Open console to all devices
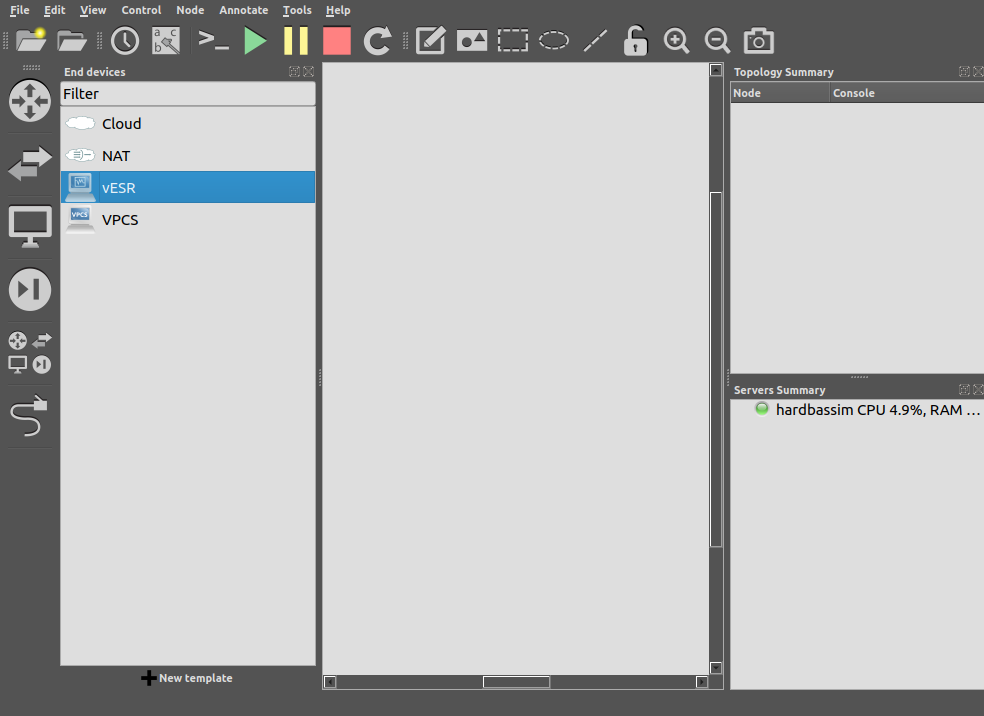 point(213,41)
